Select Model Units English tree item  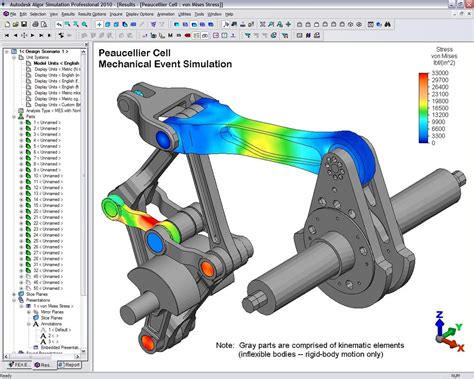(x=56, y=63)
